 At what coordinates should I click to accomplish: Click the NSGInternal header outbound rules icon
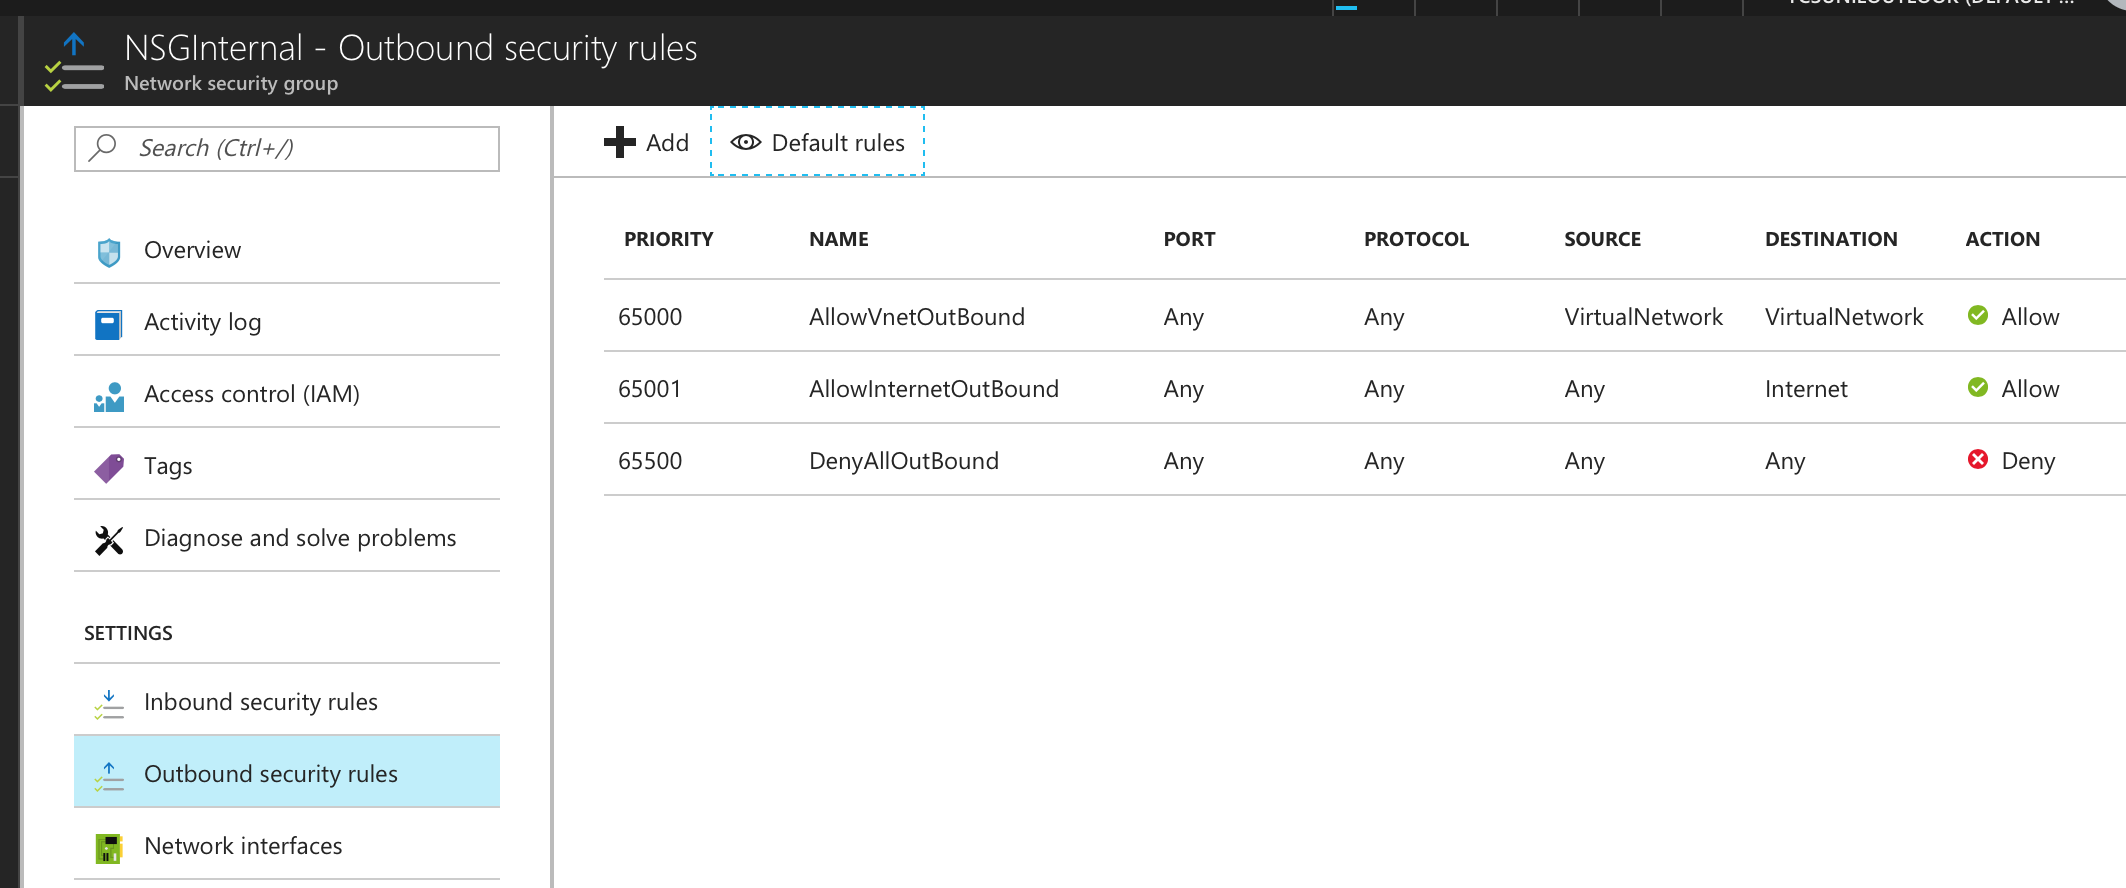pyautogui.click(x=74, y=62)
